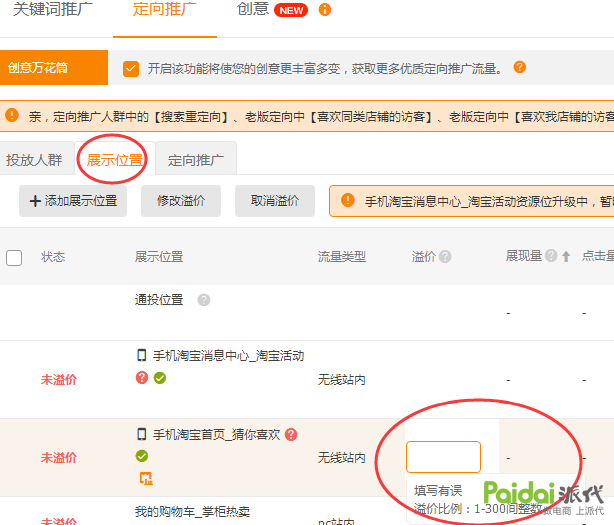The width and height of the screenshot is (614, 525).
Task: Click phone icon before 手机淘宝消息中心_淘宝活动
Action: click(x=141, y=355)
